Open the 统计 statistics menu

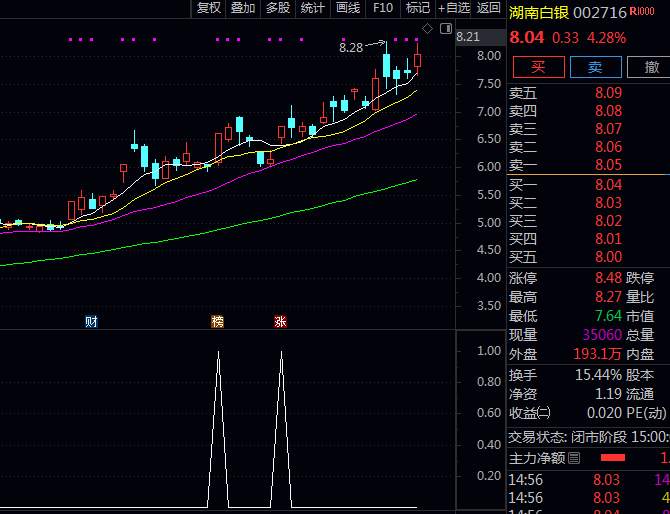(312, 8)
